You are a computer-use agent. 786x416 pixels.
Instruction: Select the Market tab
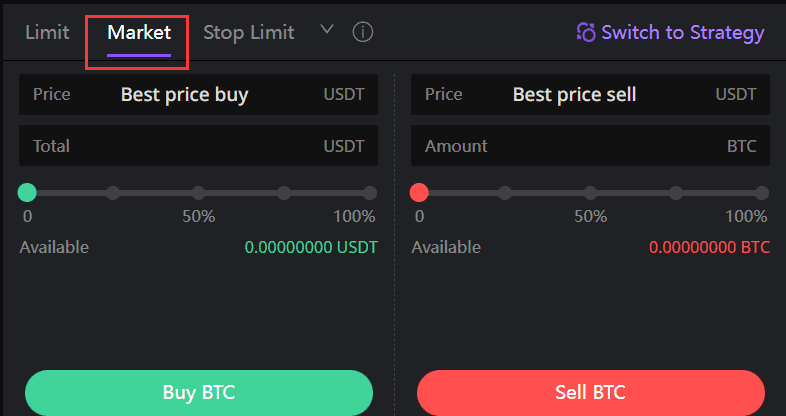pos(139,33)
